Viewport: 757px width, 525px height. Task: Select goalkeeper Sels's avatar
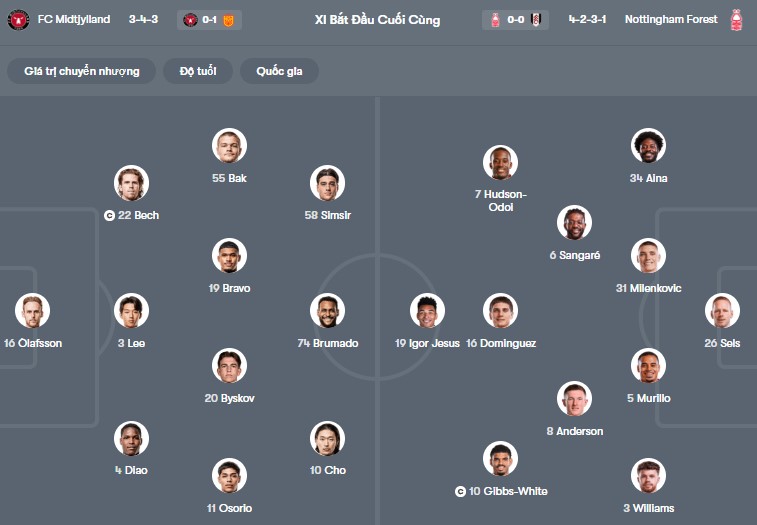[x=722, y=311]
